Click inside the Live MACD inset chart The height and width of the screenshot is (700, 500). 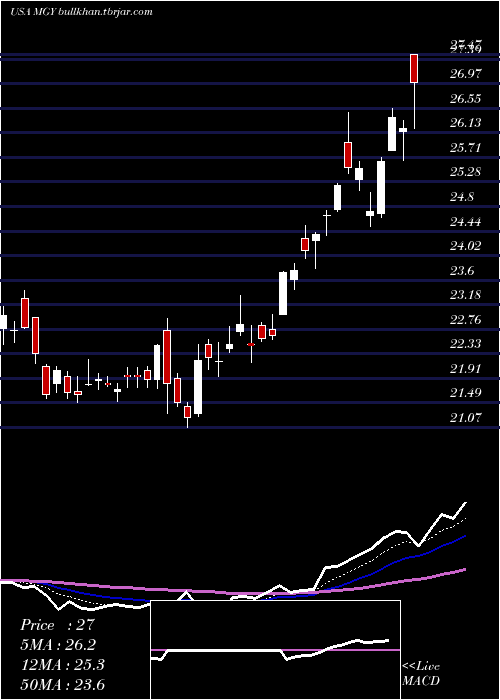tap(275, 650)
